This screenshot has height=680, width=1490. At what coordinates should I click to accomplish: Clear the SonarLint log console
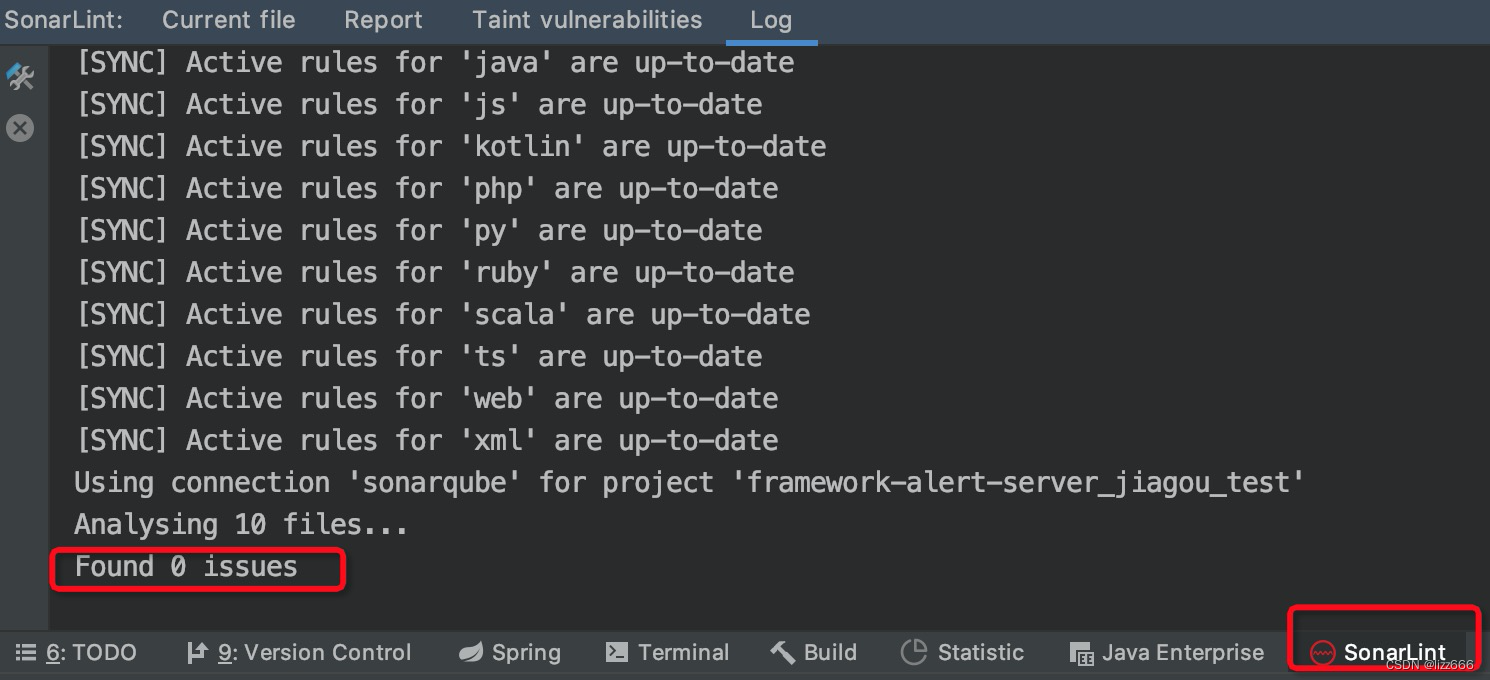[x=20, y=128]
